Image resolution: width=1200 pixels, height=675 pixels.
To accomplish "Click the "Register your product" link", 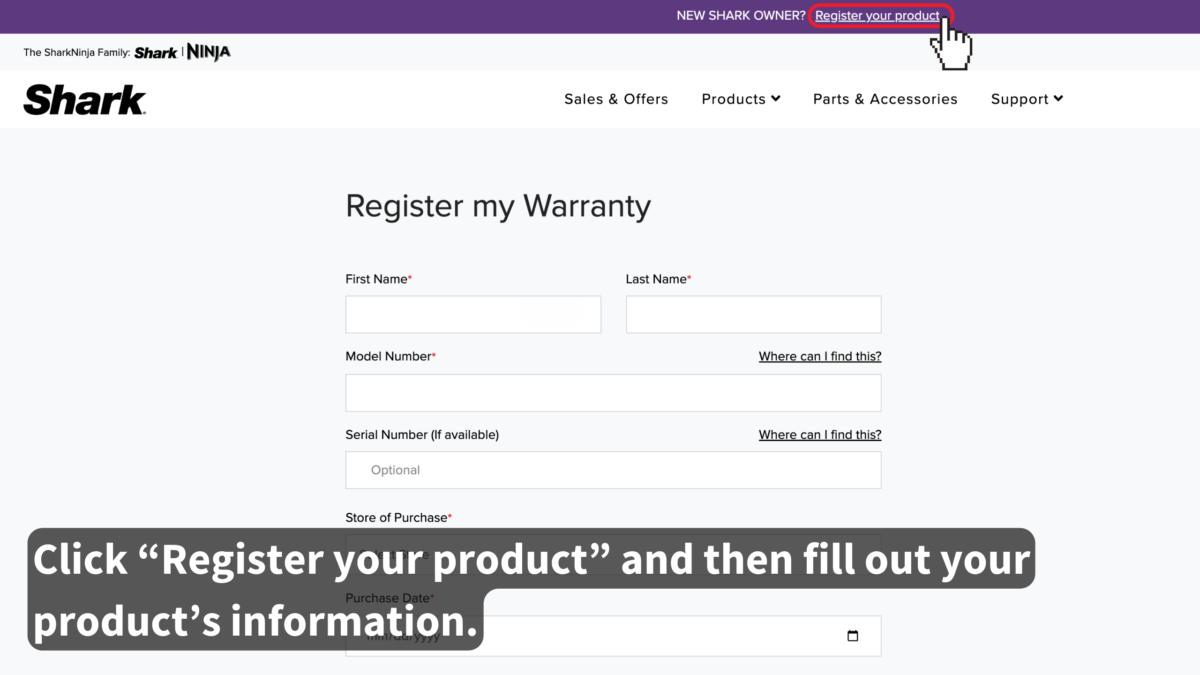I will pyautogui.click(x=877, y=16).
